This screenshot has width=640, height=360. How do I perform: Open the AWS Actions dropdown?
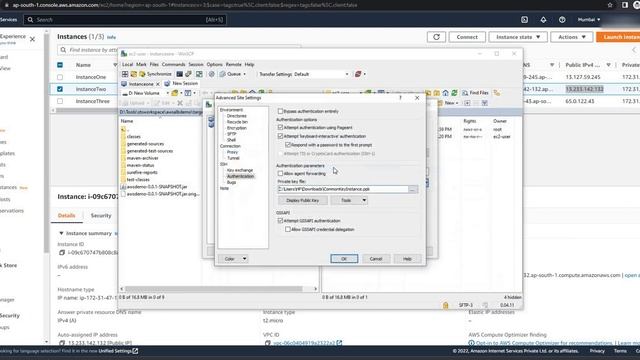(571, 37)
